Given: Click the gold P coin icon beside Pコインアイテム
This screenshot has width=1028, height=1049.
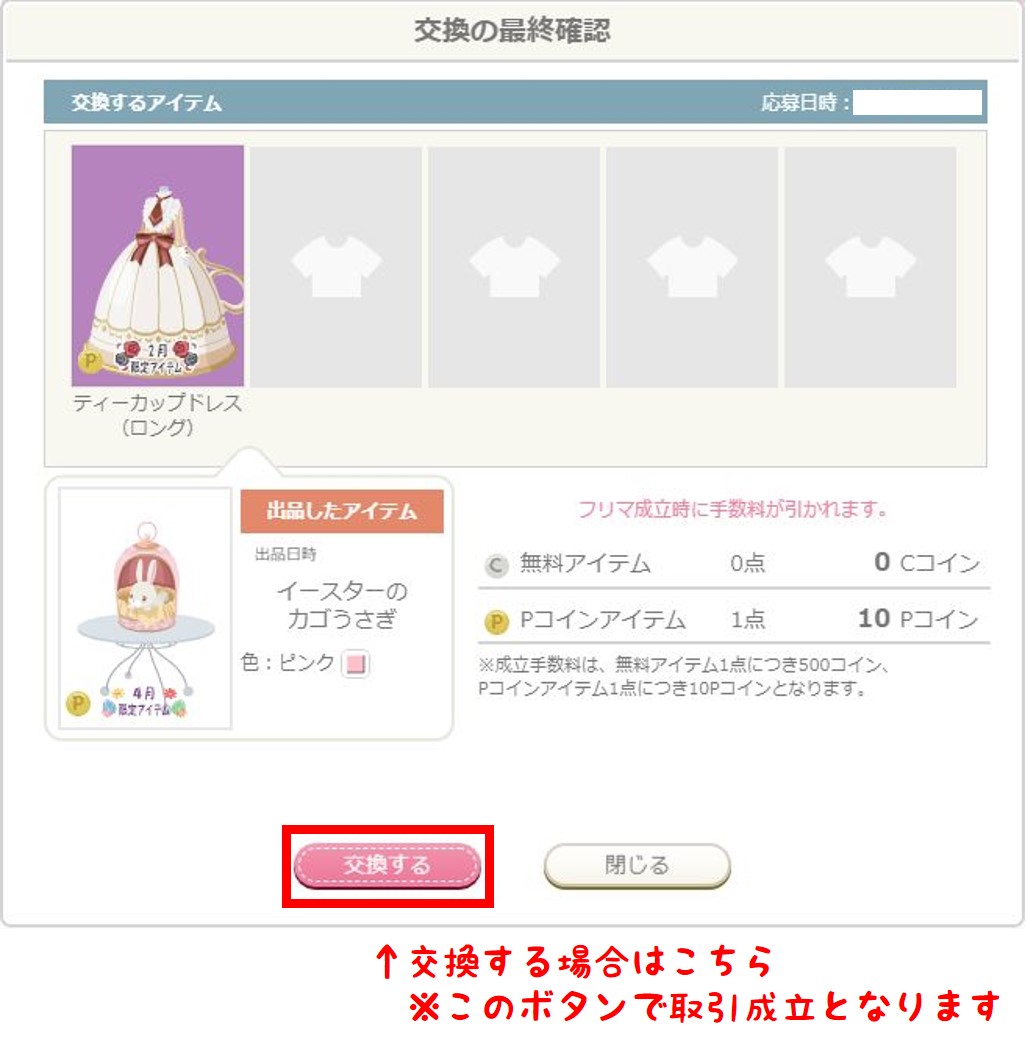Looking at the screenshot, I should [497, 623].
